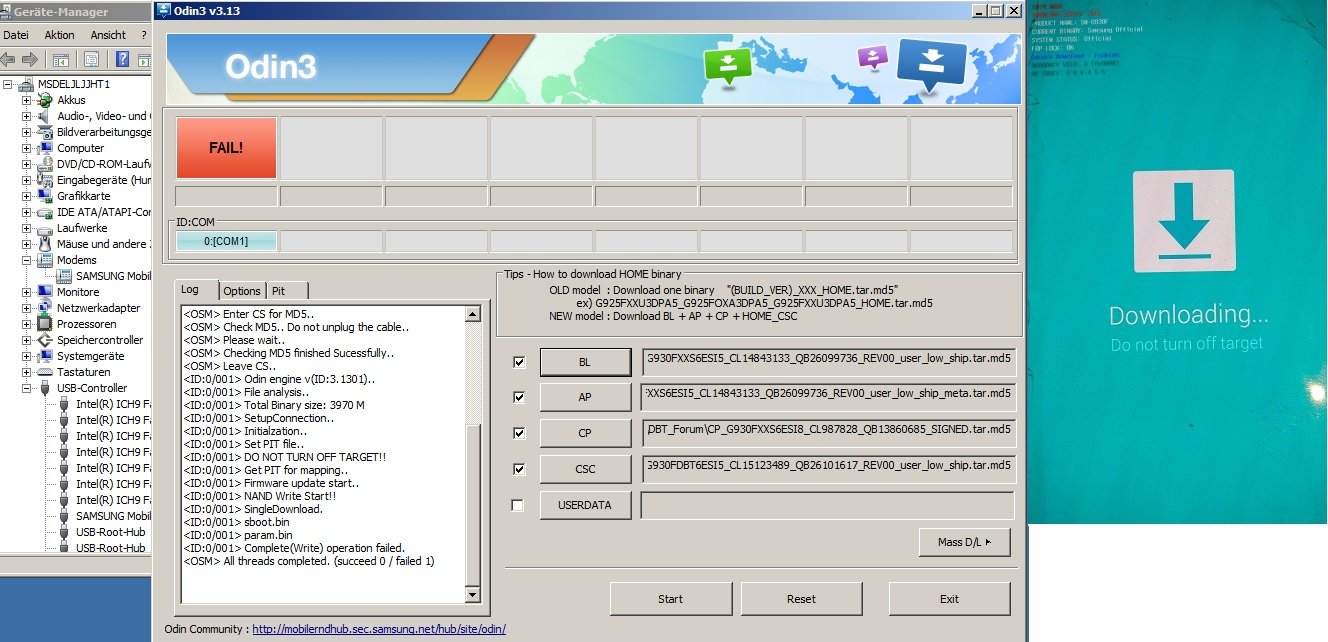Select the USB-Controller plug icon

pyautogui.click(x=45, y=388)
